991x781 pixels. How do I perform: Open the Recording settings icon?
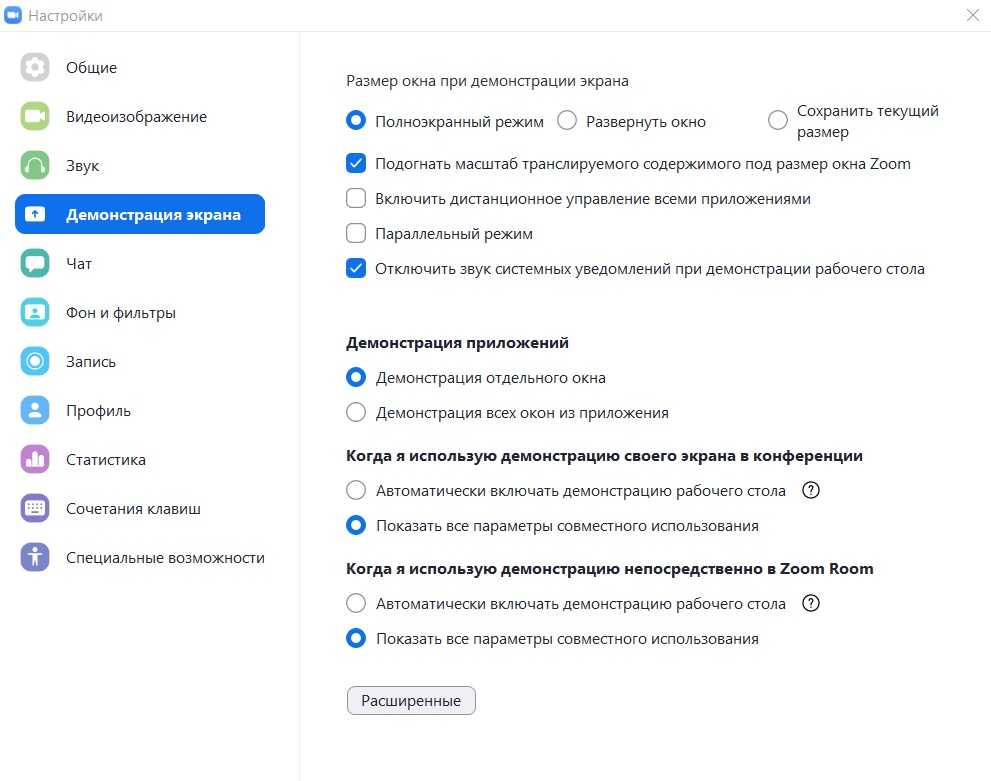(35, 362)
